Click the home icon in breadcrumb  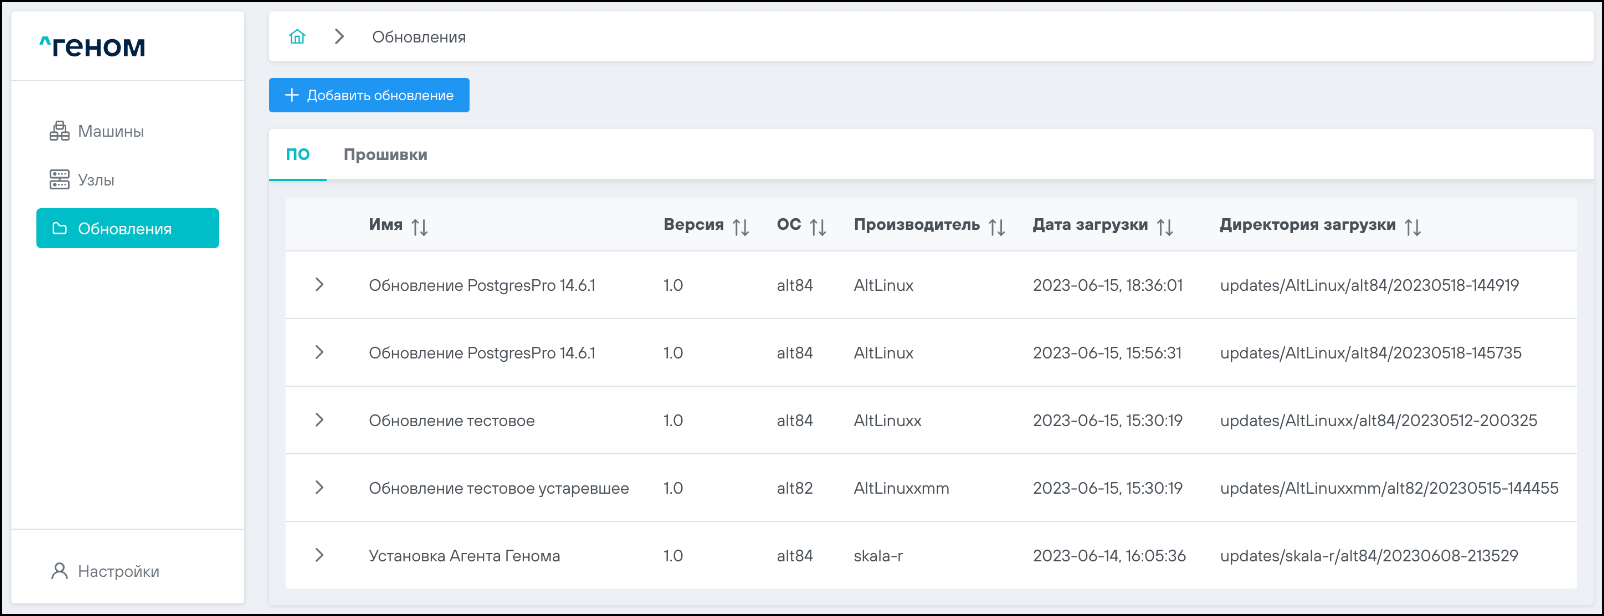coord(297,37)
